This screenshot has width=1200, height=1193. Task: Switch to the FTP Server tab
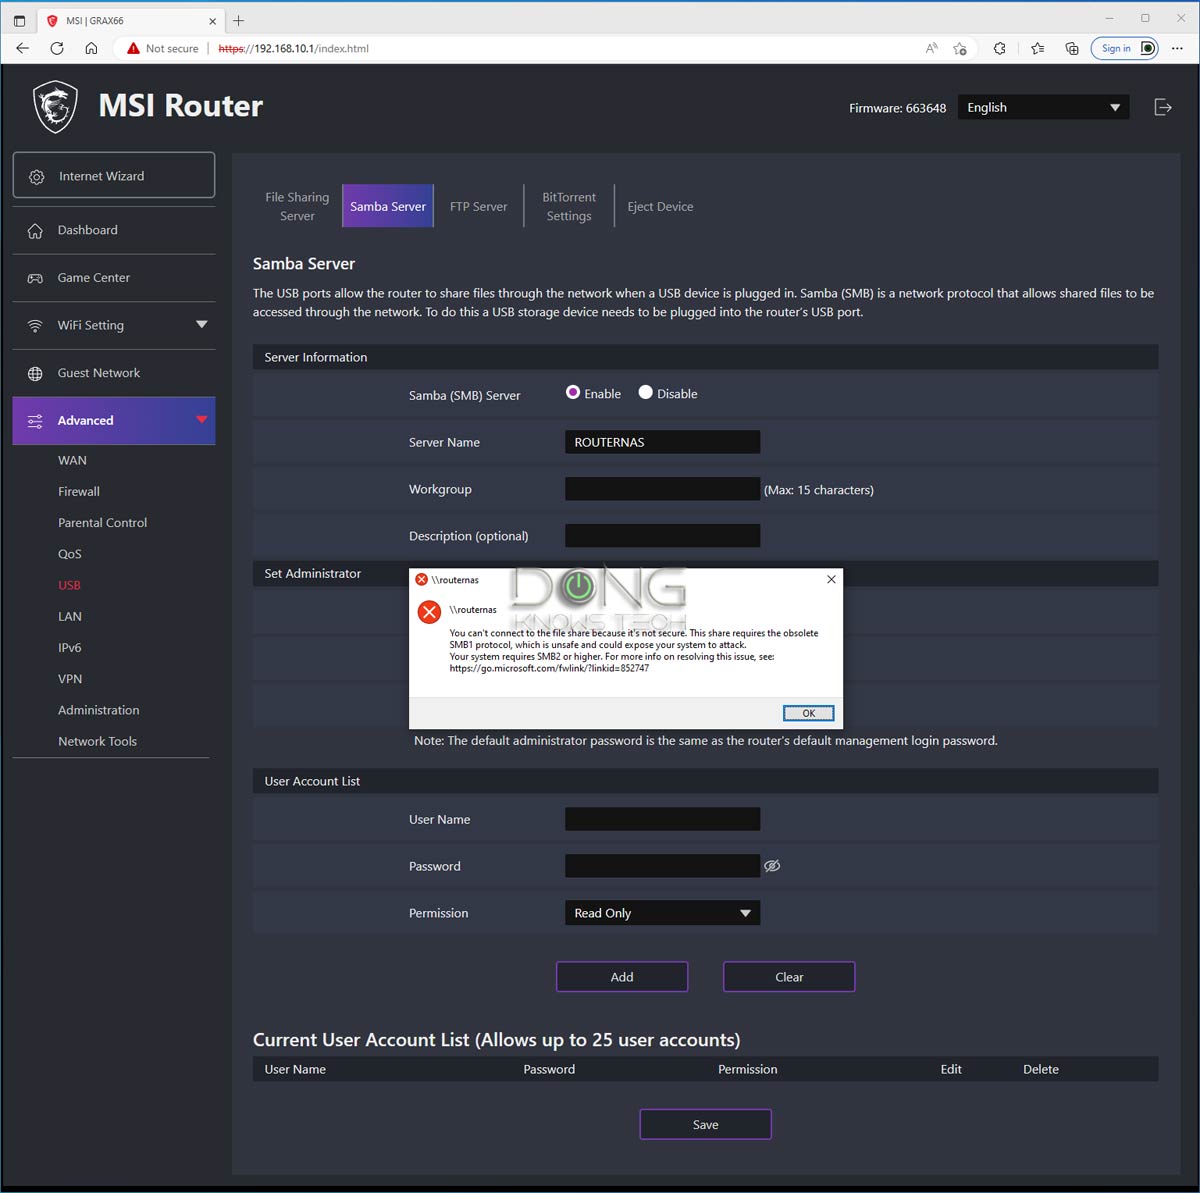[x=478, y=207]
